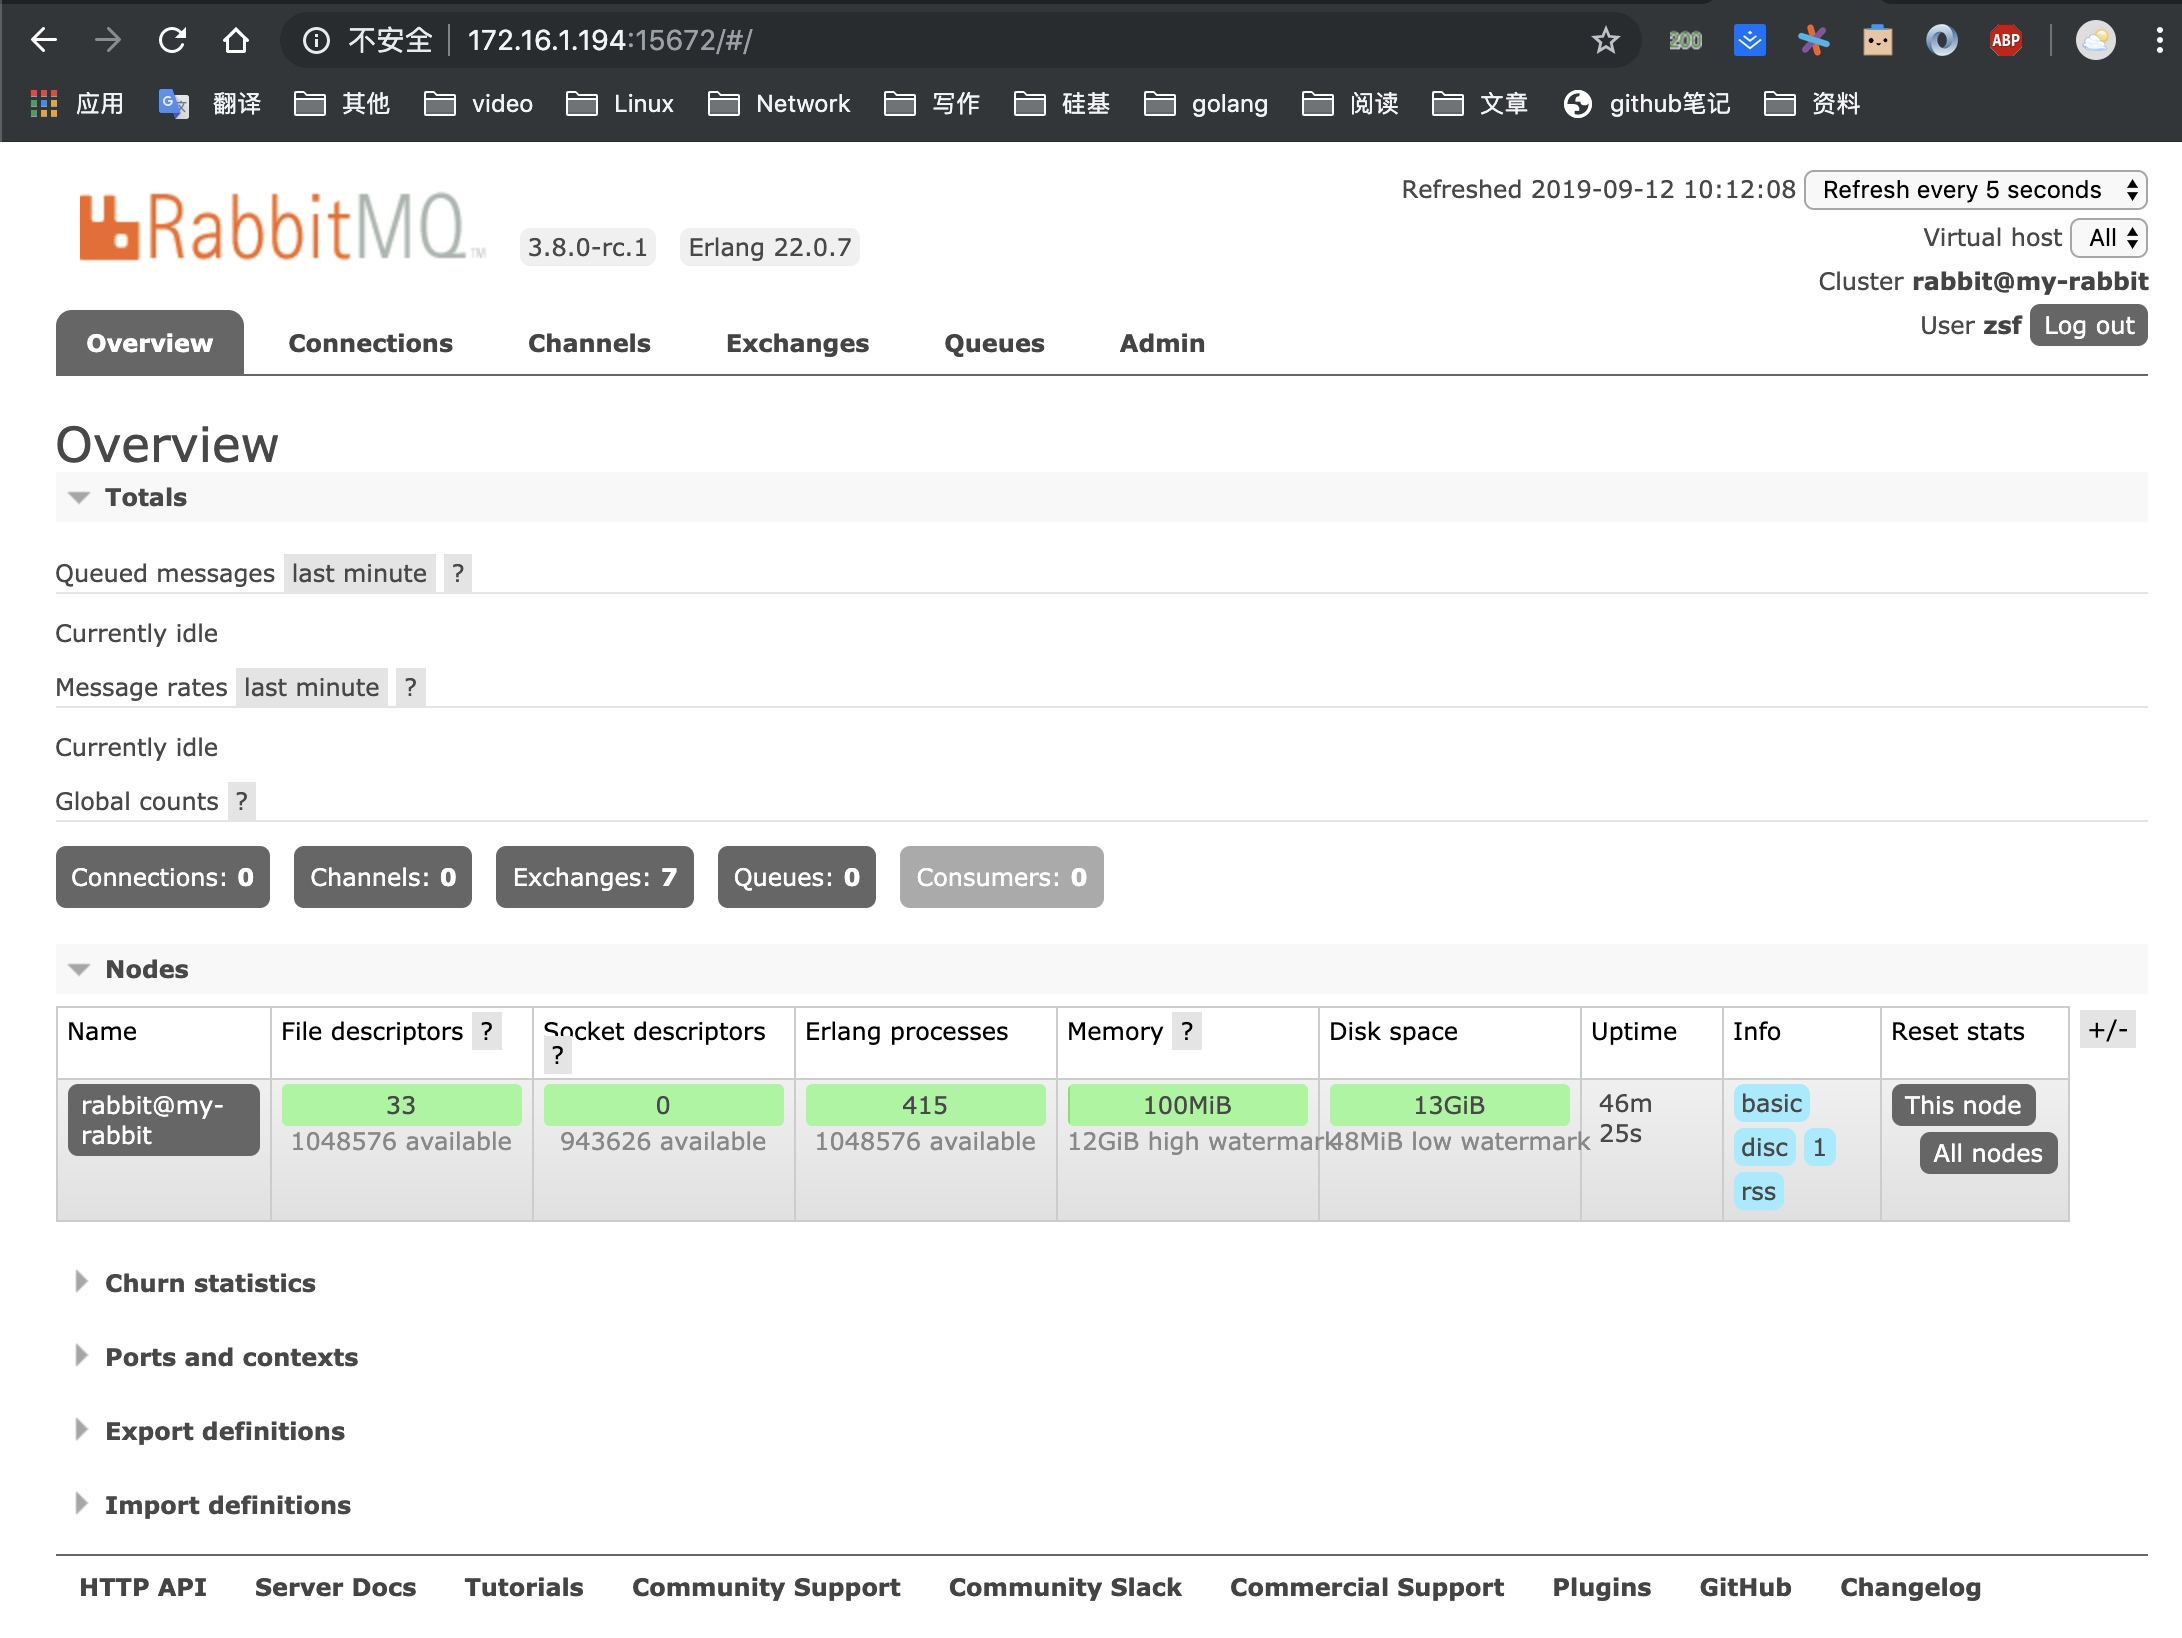Viewport: 2182px width, 1638px height.
Task: Open the Refresh every 5 seconds dropdown
Action: (1975, 189)
